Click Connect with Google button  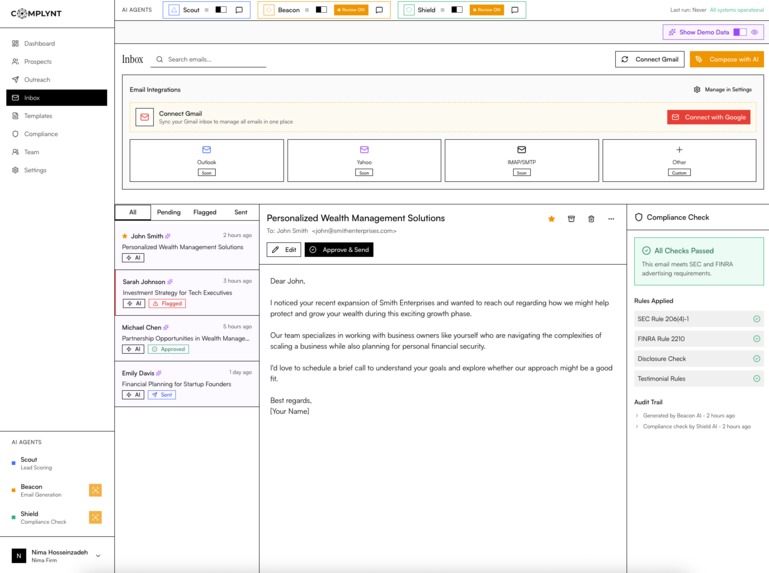(x=708, y=117)
